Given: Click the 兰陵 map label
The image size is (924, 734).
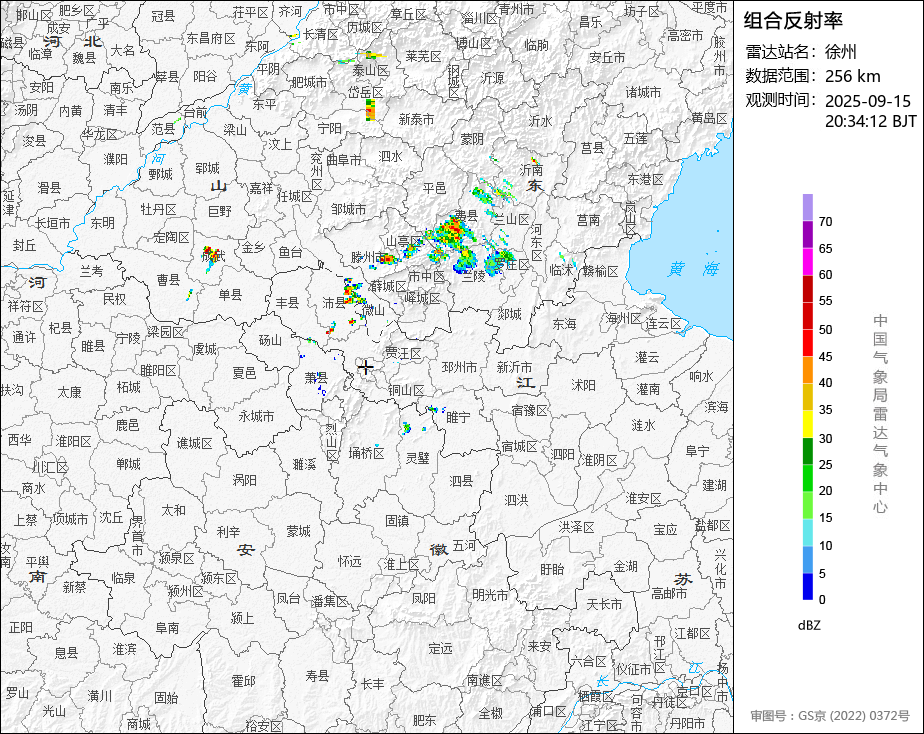Looking at the screenshot, I should (x=473, y=276).
